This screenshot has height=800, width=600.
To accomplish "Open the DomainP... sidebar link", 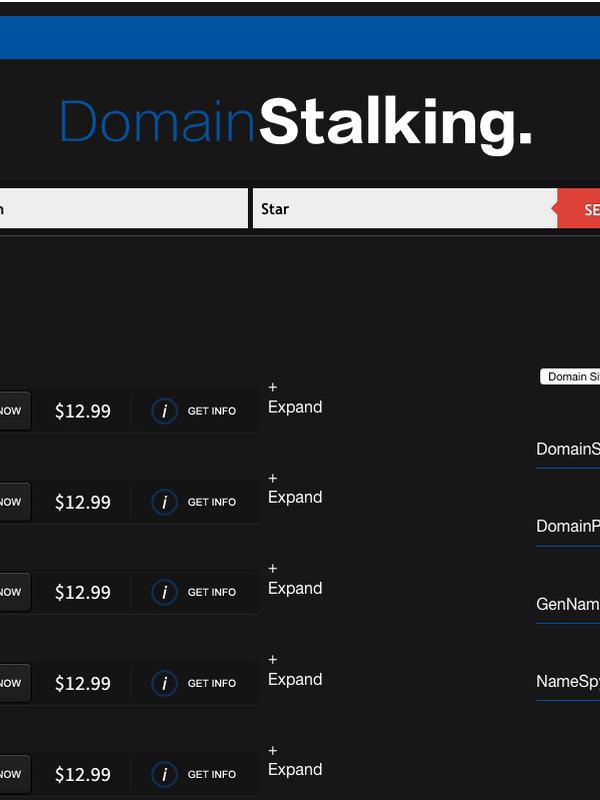I will point(568,527).
